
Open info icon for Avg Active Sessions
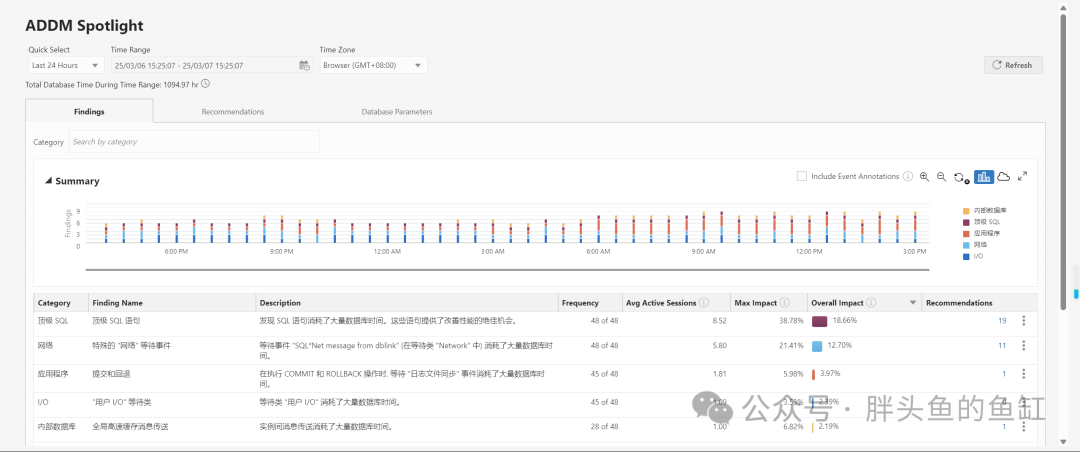705,302
